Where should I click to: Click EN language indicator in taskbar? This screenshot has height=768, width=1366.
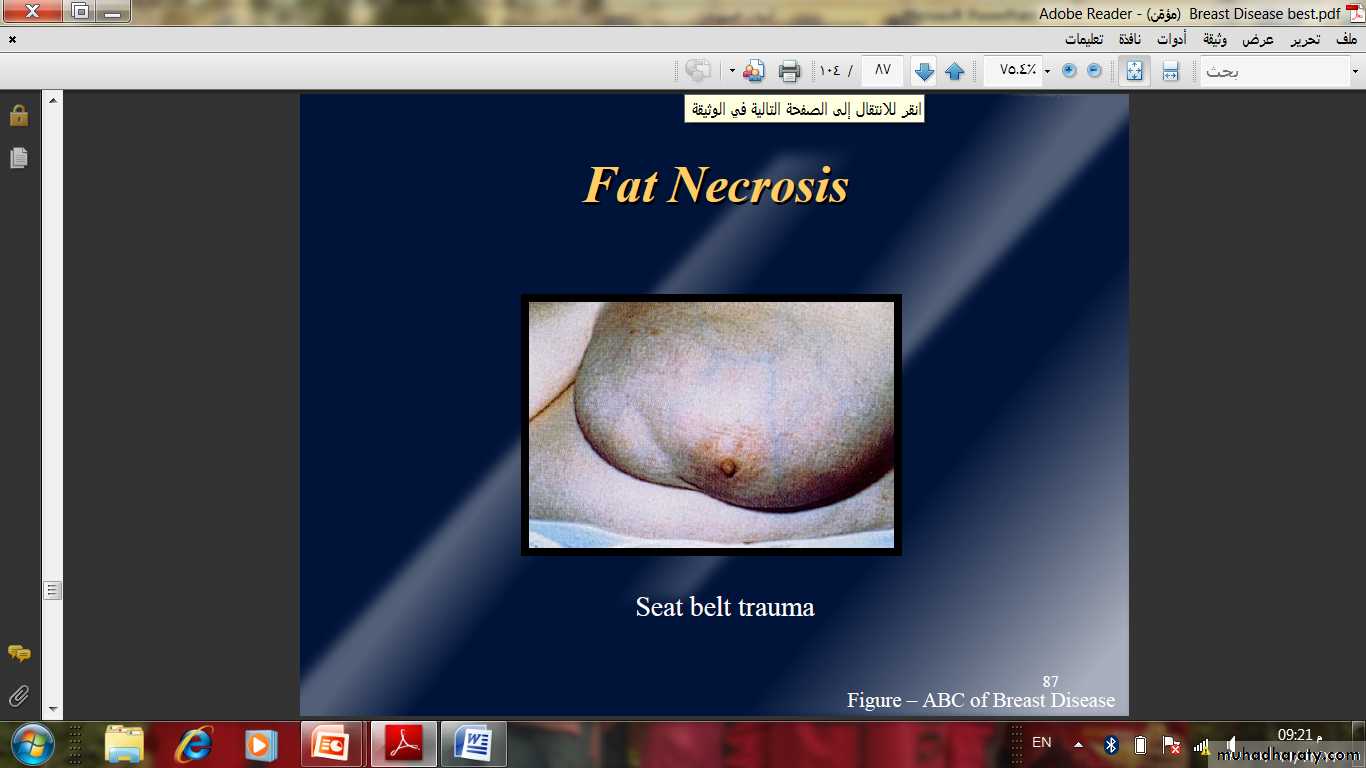tap(1041, 743)
